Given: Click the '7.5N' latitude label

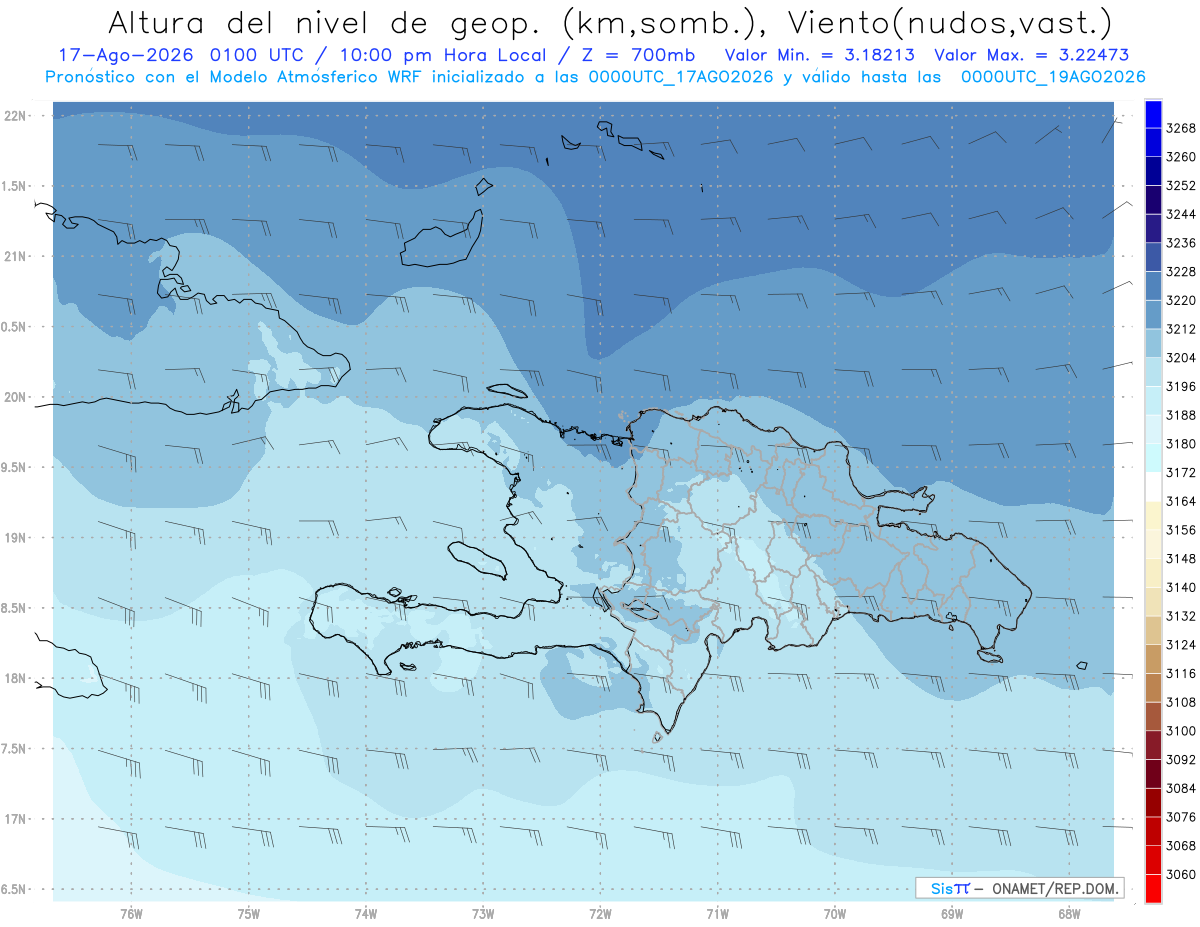Looking at the screenshot, I should coord(14,749).
